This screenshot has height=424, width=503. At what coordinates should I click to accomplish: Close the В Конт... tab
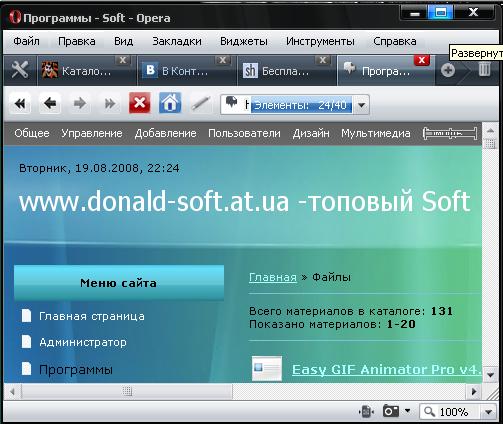pos(223,60)
